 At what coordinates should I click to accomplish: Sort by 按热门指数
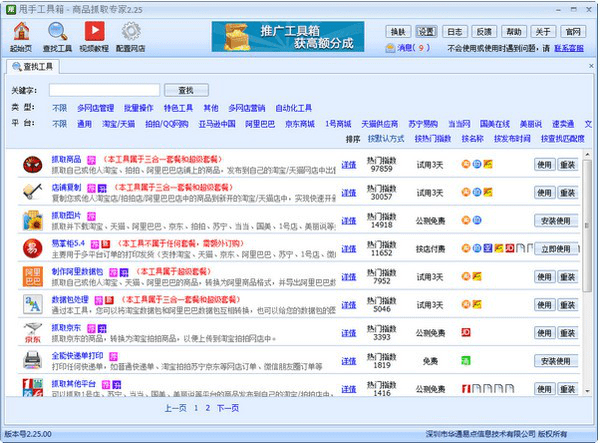(x=433, y=138)
